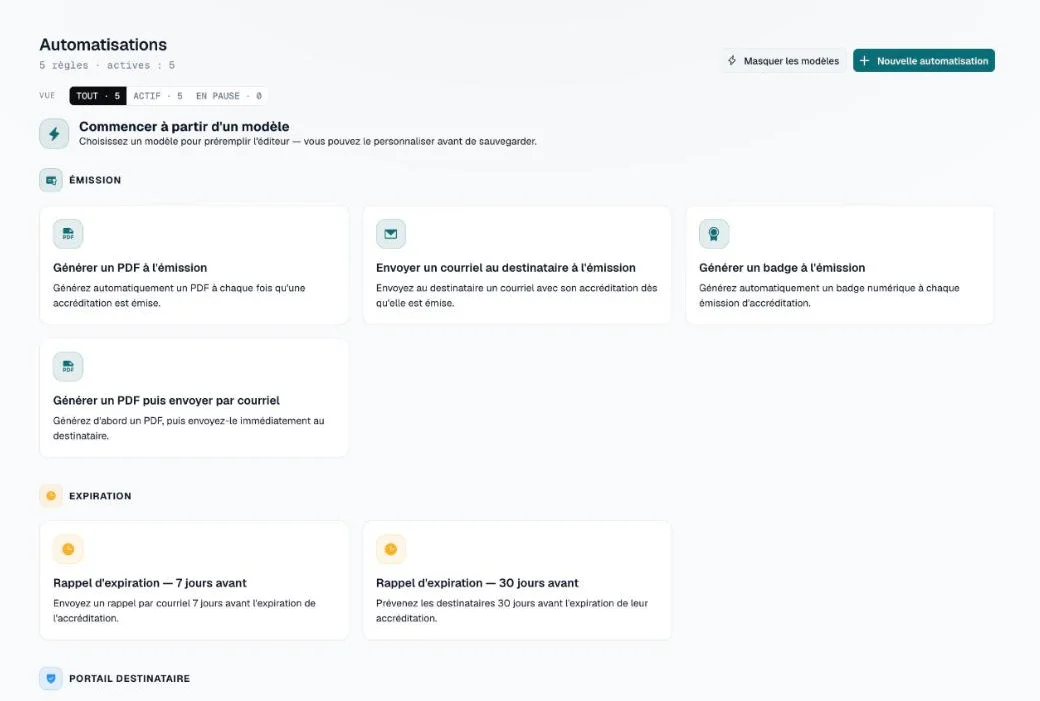The image size is (1040, 701).
Task: Click 'Envoyez un rappel par courriel 7 jours' description
Action: (184, 610)
